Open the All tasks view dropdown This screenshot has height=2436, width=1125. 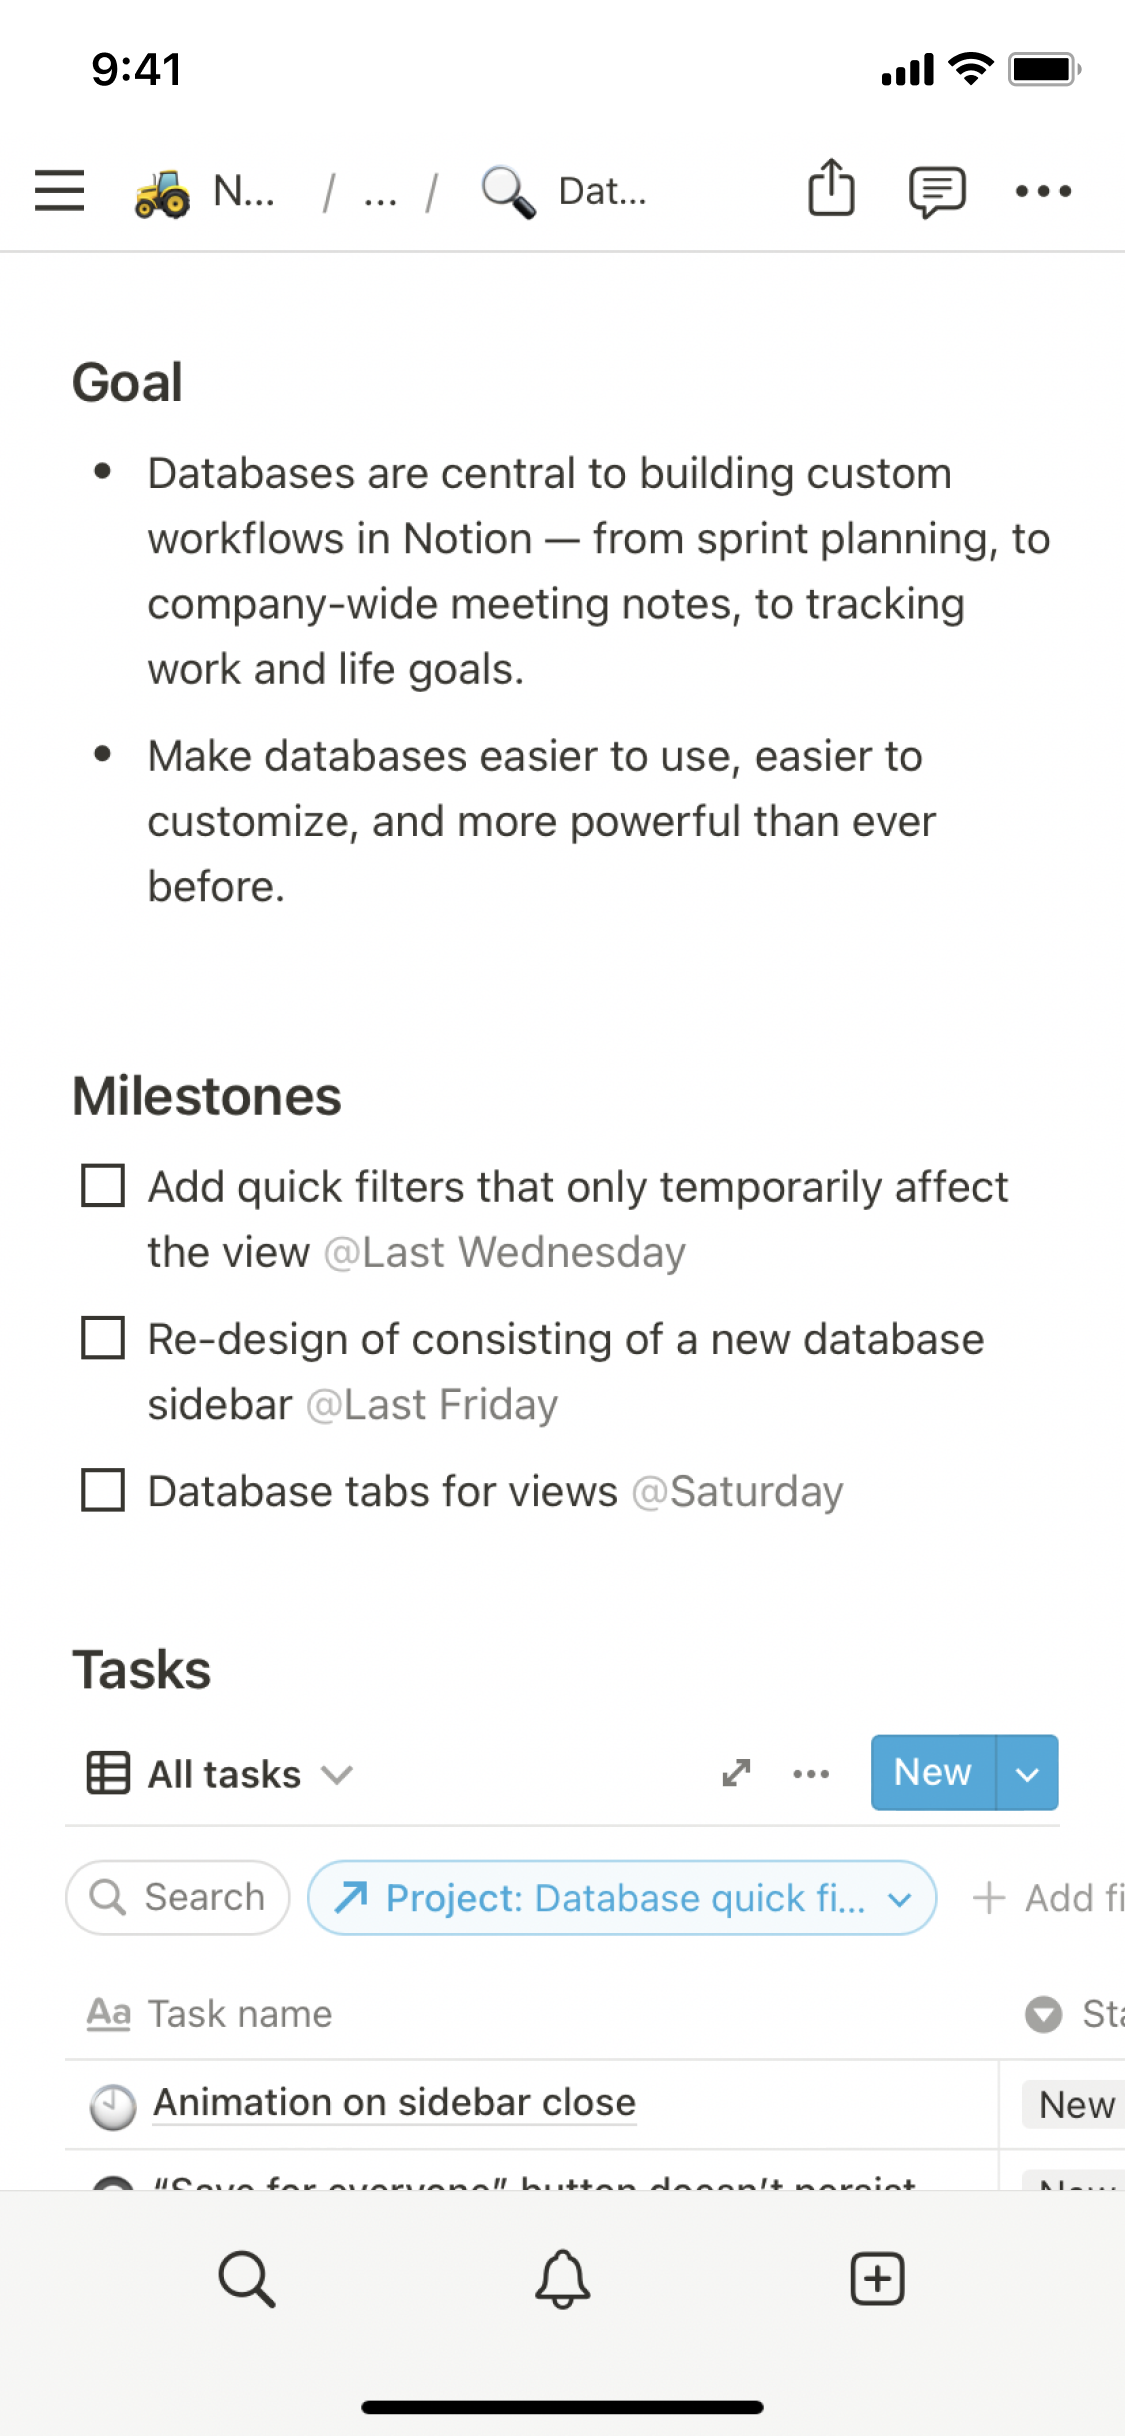[222, 1774]
